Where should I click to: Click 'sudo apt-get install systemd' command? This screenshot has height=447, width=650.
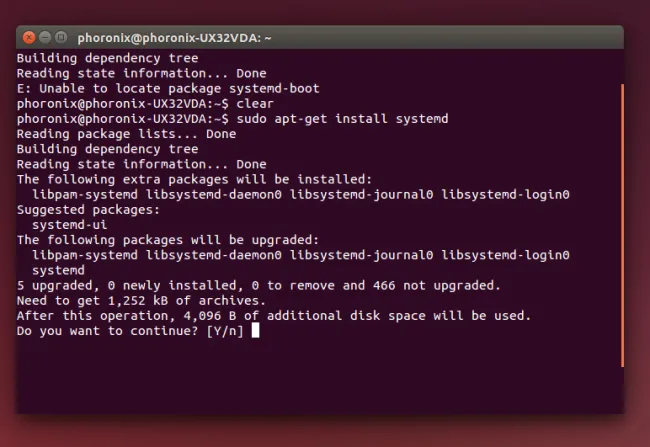coord(342,119)
